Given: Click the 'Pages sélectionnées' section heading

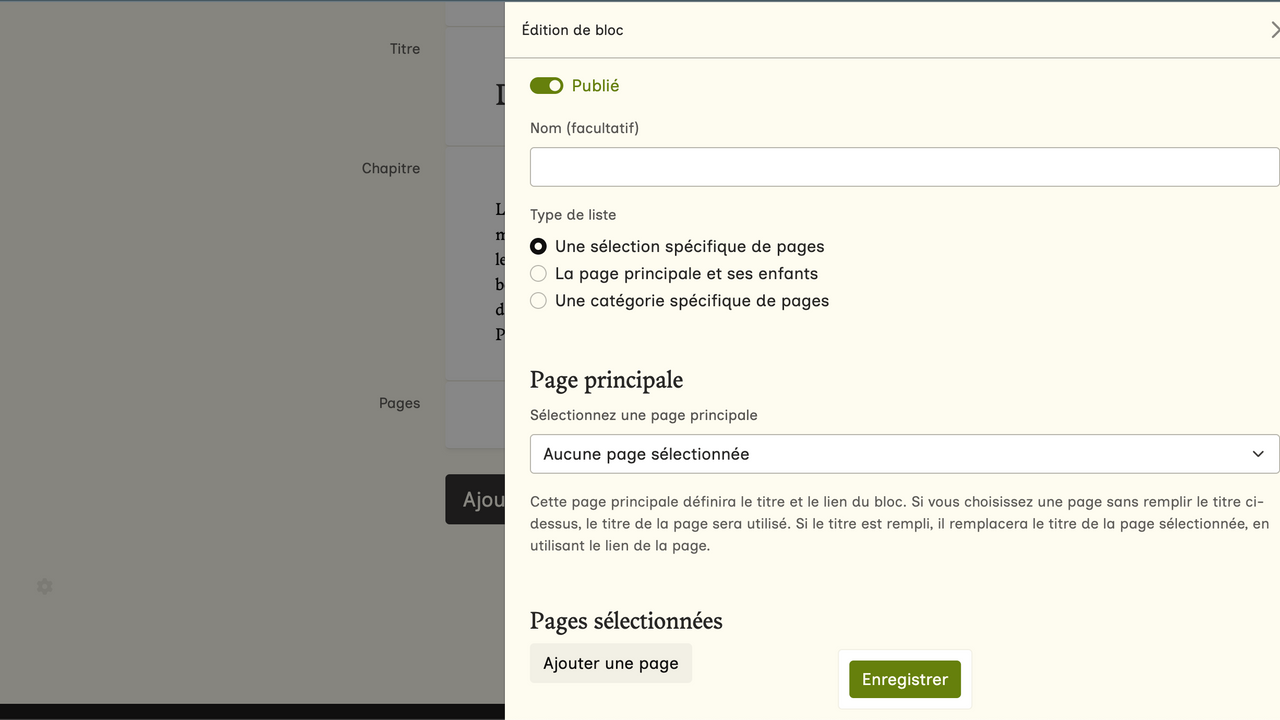Looking at the screenshot, I should pyautogui.click(x=626, y=621).
